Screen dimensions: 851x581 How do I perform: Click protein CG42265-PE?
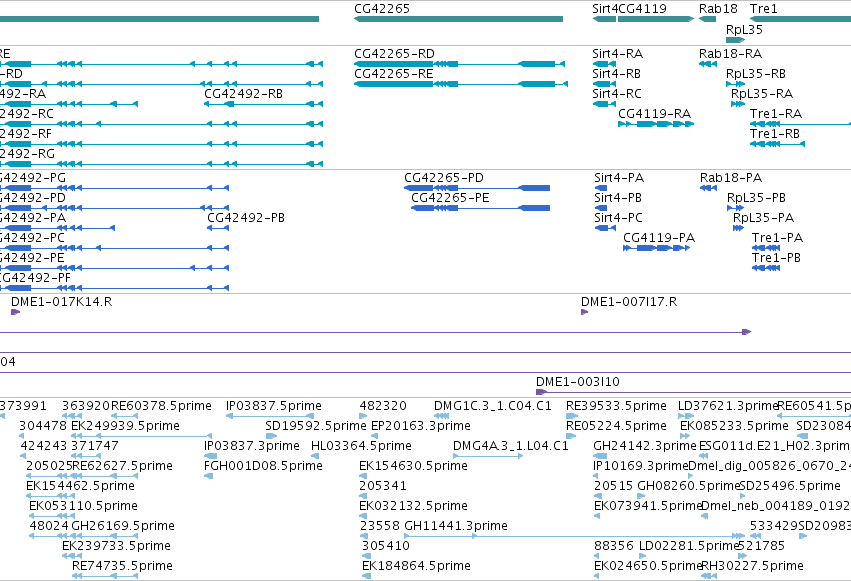pos(480,208)
